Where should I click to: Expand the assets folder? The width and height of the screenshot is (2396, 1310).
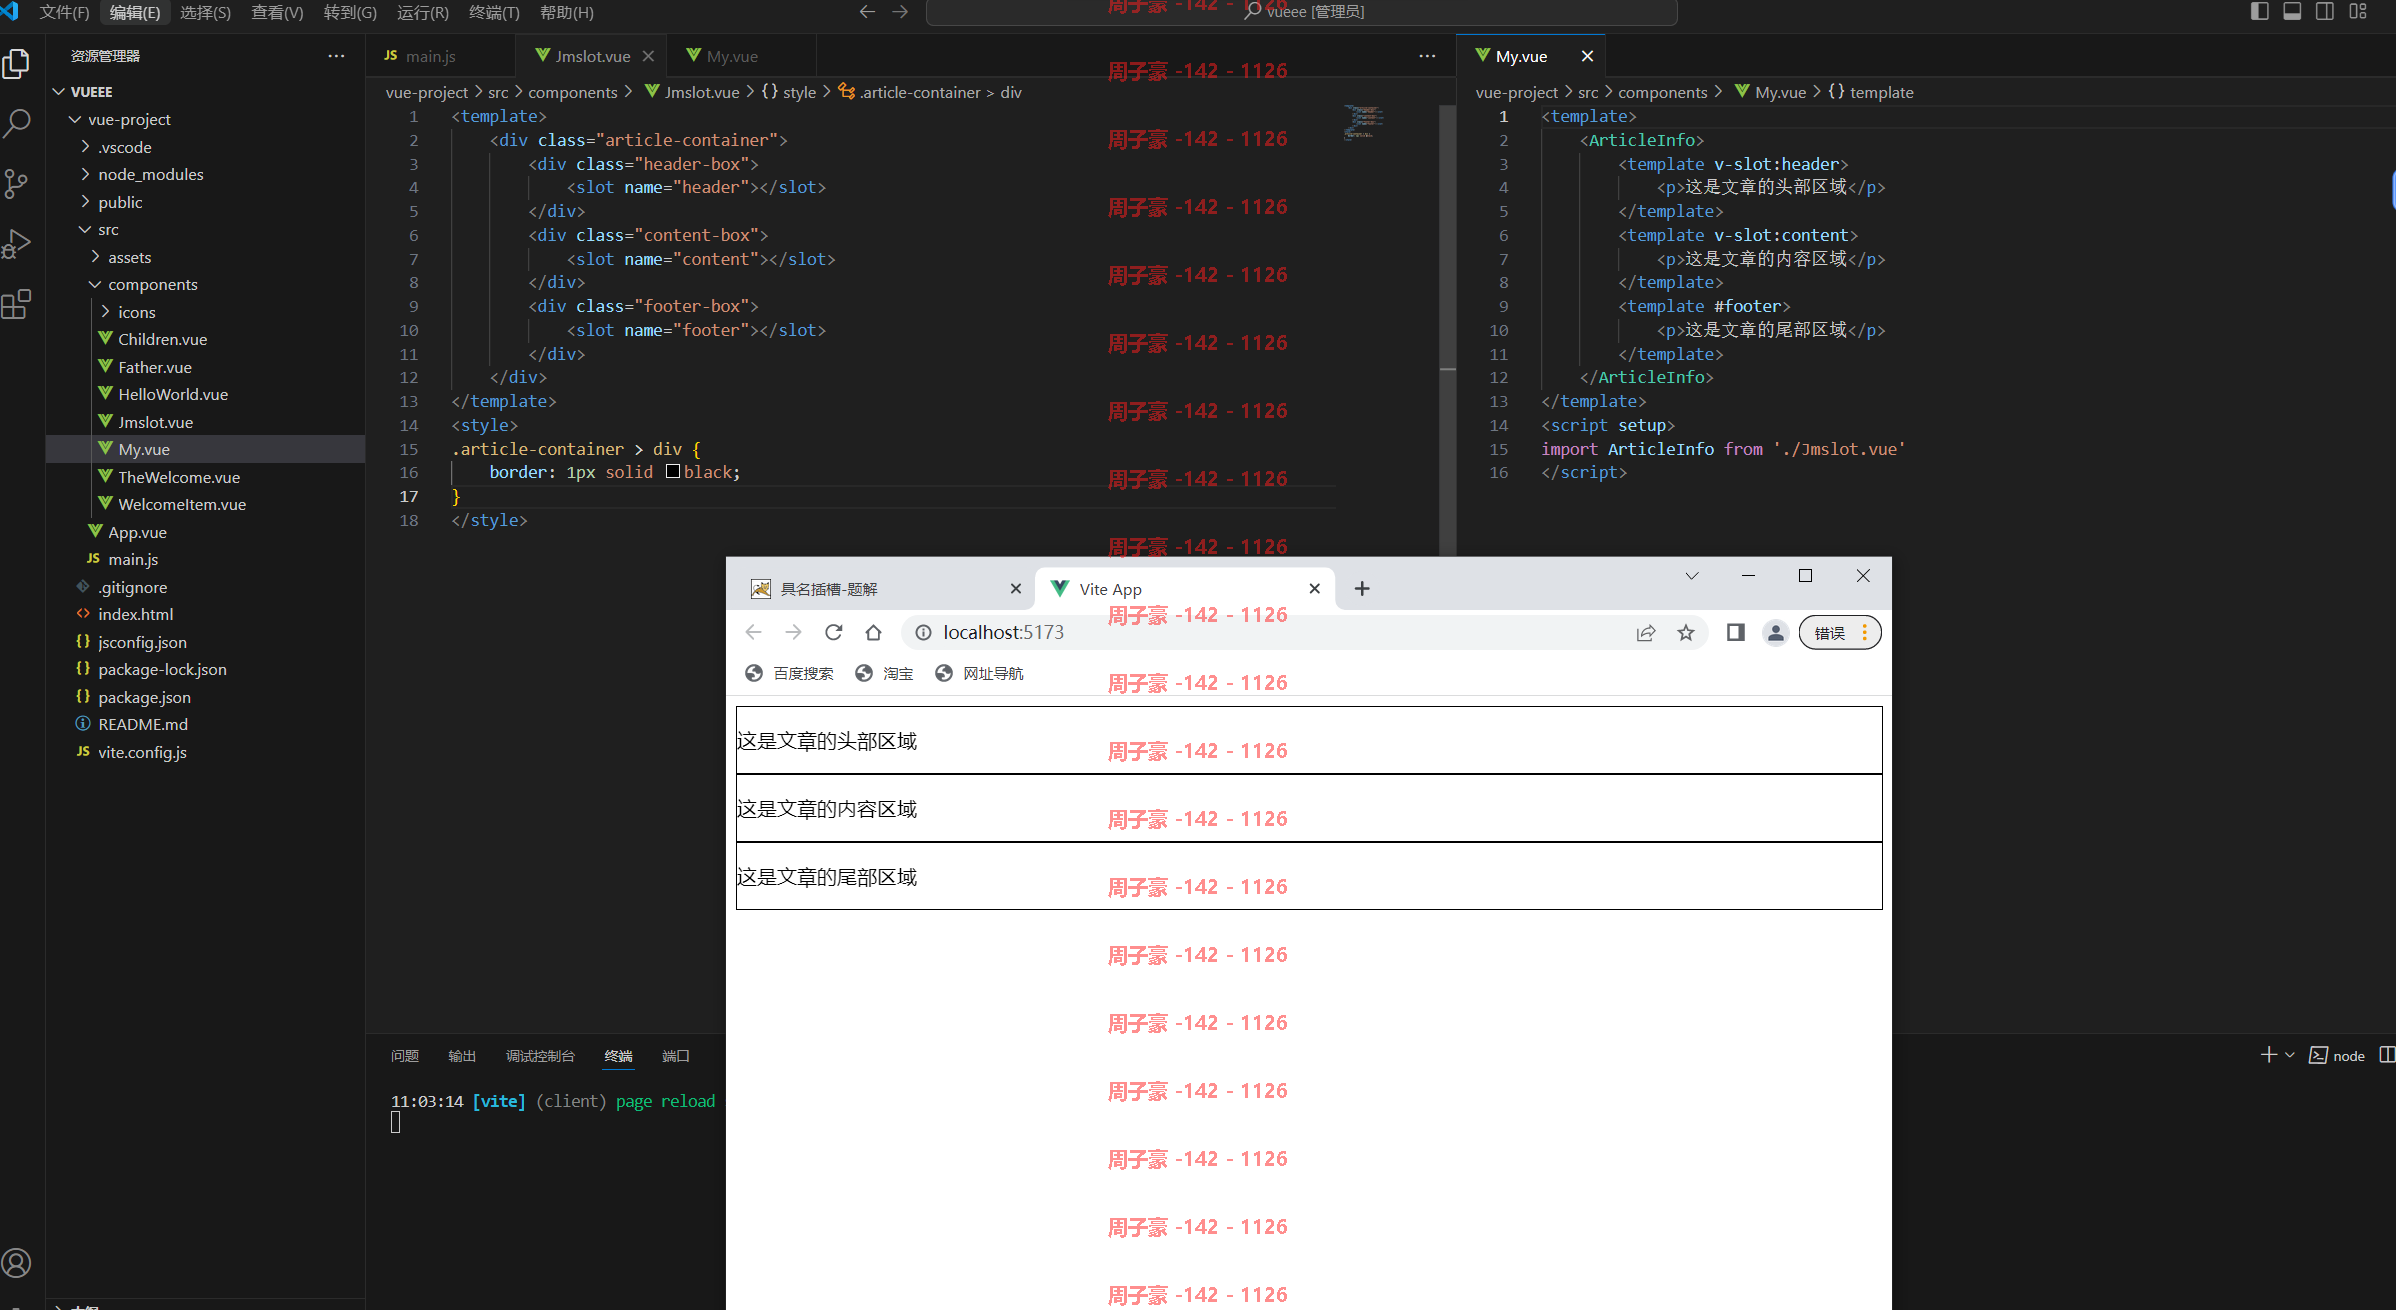(x=95, y=257)
